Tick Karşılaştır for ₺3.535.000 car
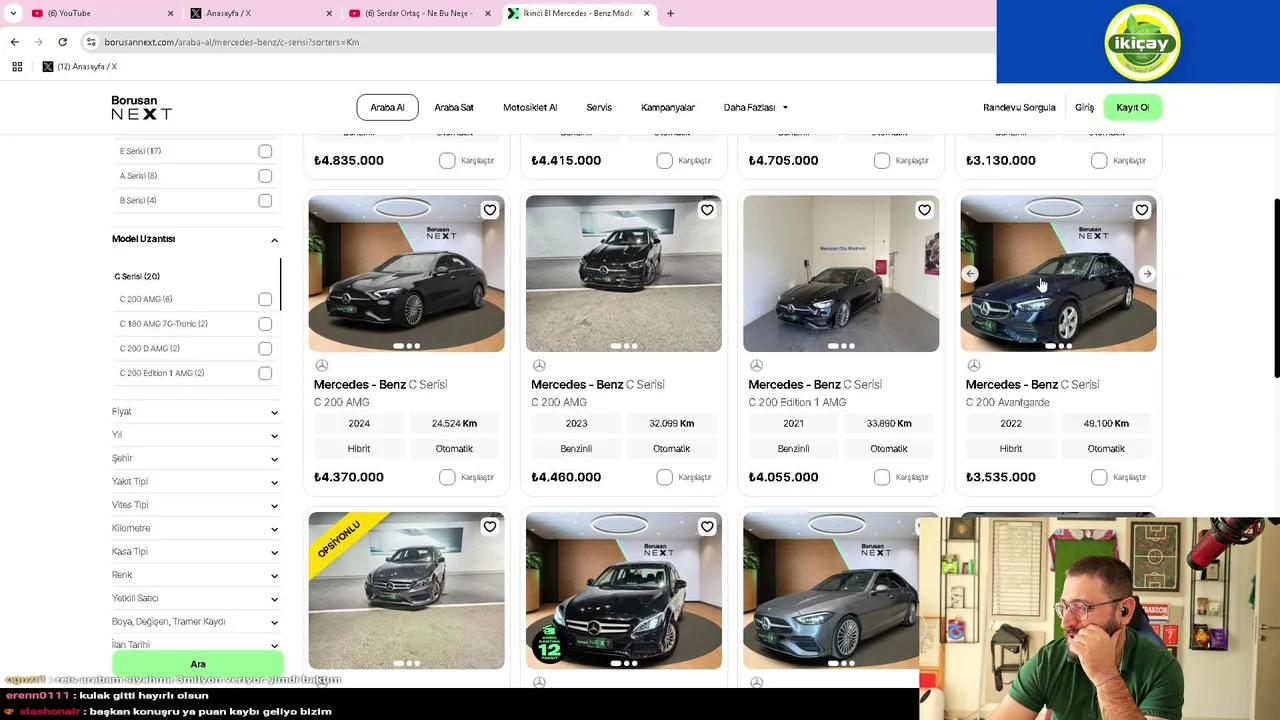This screenshot has width=1280, height=720. 1099,477
